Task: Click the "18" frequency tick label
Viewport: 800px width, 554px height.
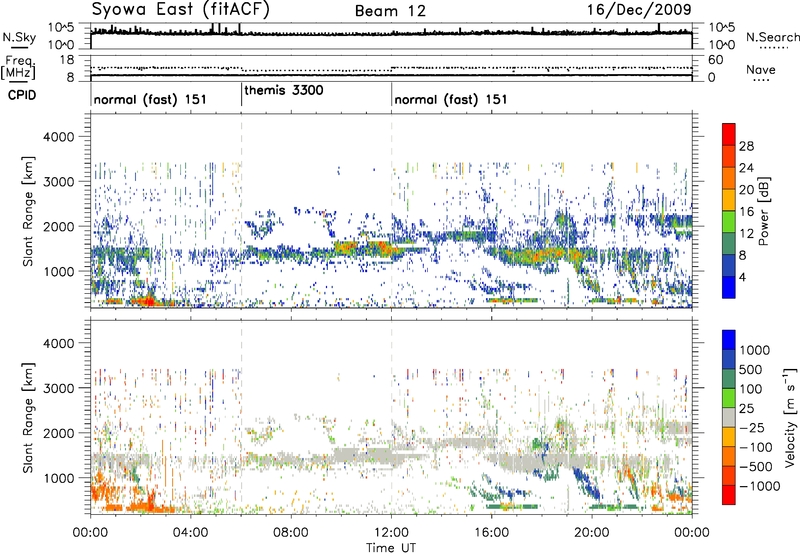Action: (67, 60)
